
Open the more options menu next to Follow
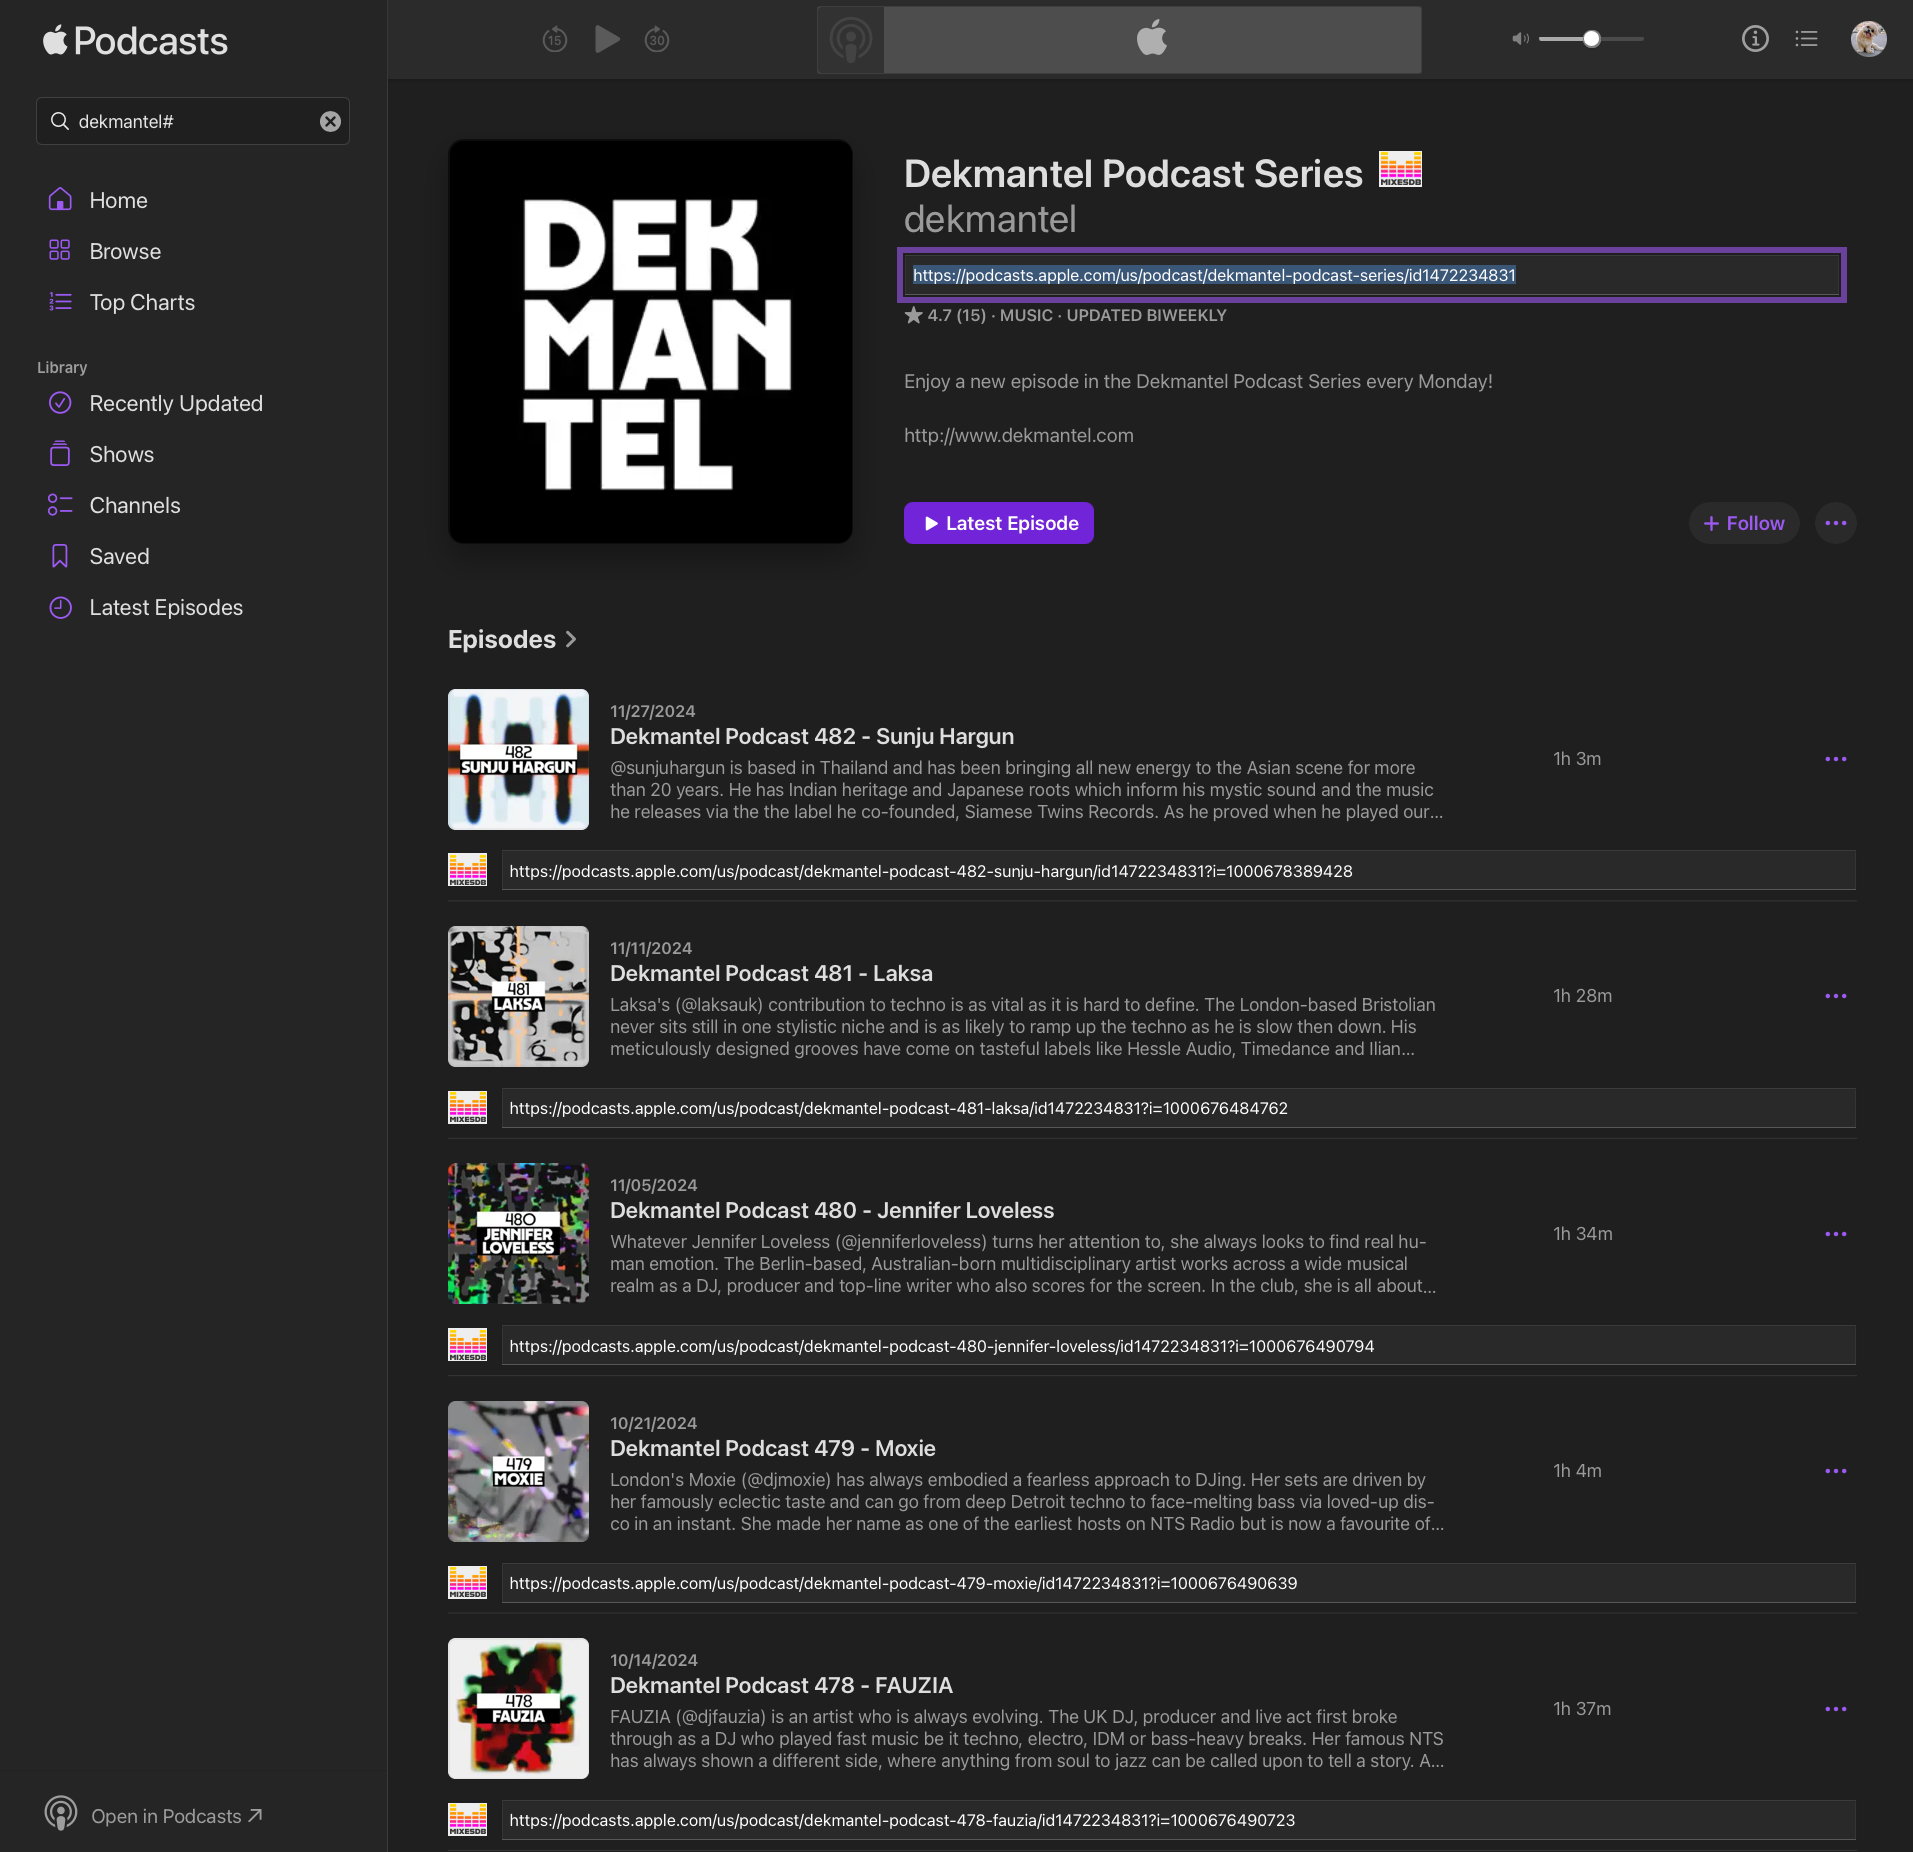1835,523
